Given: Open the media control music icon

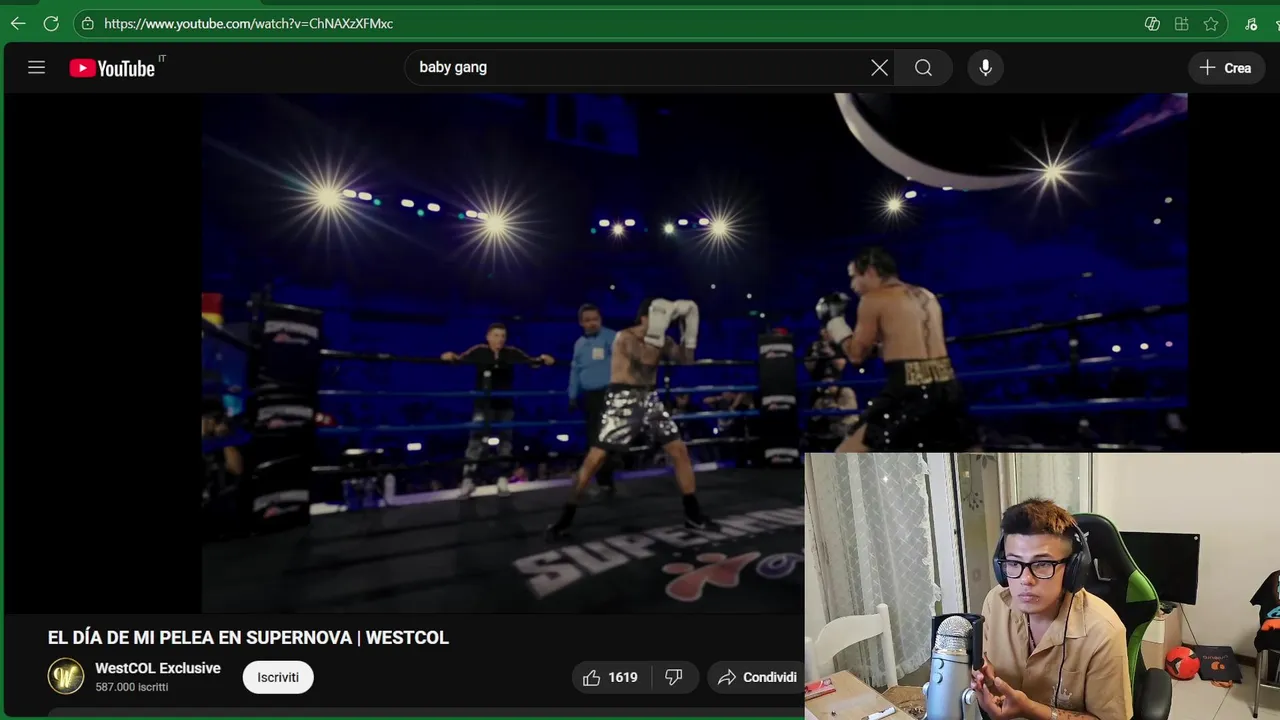Looking at the screenshot, I should pos(1251,23).
